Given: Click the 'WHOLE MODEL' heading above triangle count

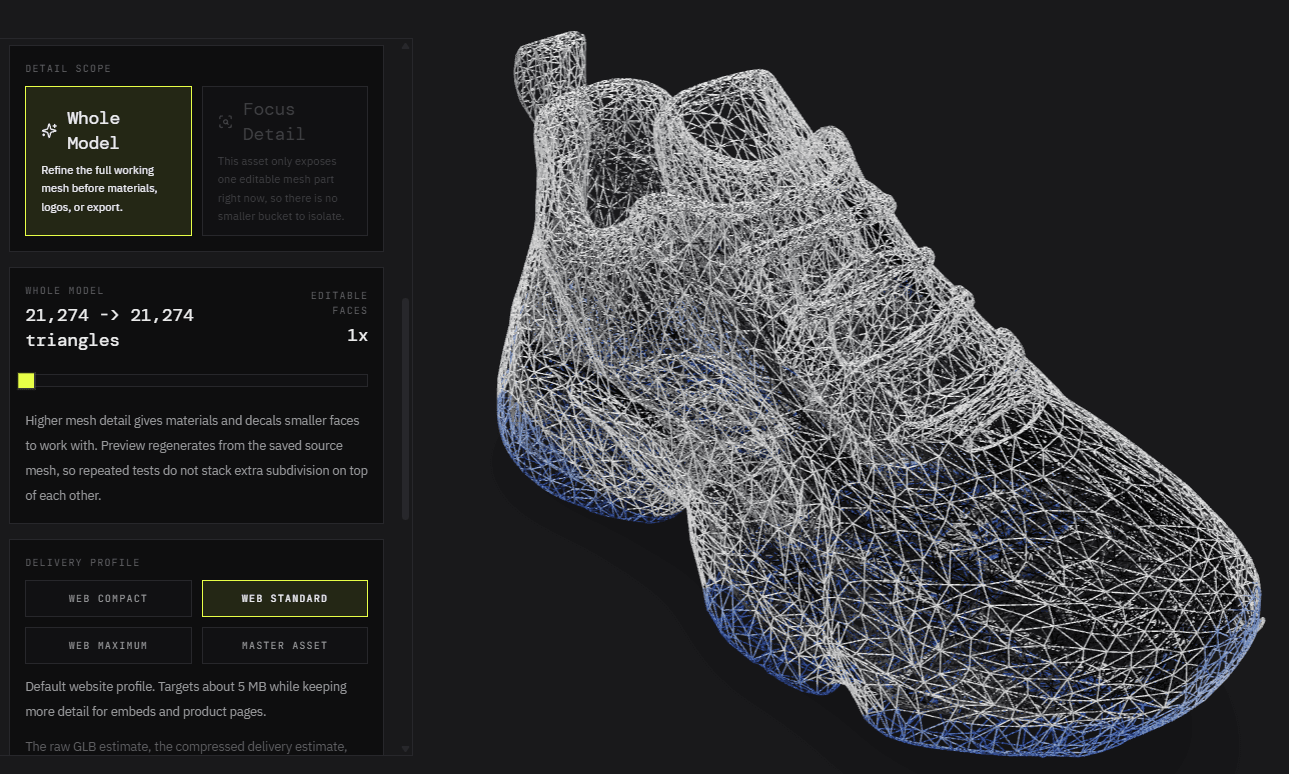Looking at the screenshot, I should (x=64, y=291).
